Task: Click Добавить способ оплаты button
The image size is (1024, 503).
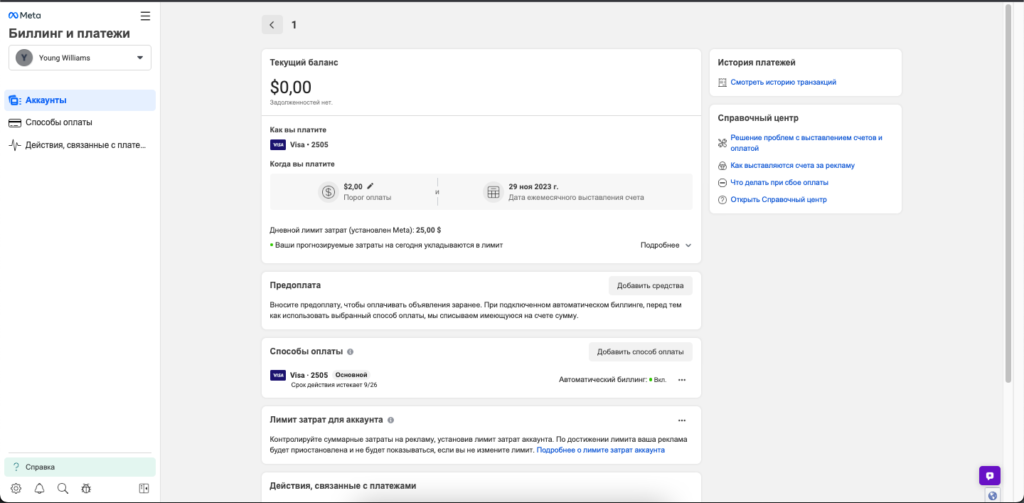Action: pos(641,351)
